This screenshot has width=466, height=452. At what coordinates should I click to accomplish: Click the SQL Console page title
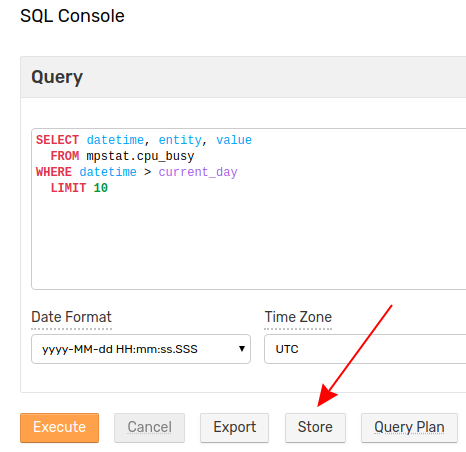(72, 16)
